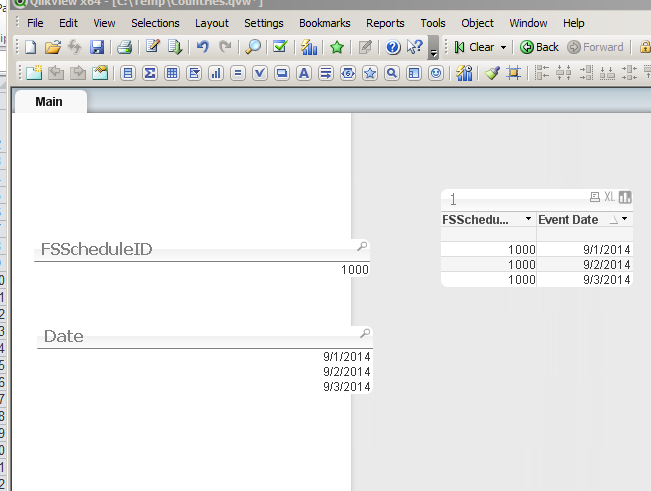Select 9/3/2014 in Date list box
This screenshot has height=491, width=651.
click(205, 386)
